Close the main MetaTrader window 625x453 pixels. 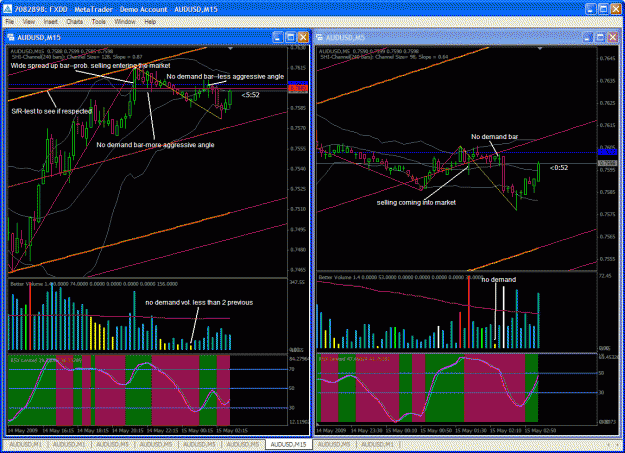point(616,9)
